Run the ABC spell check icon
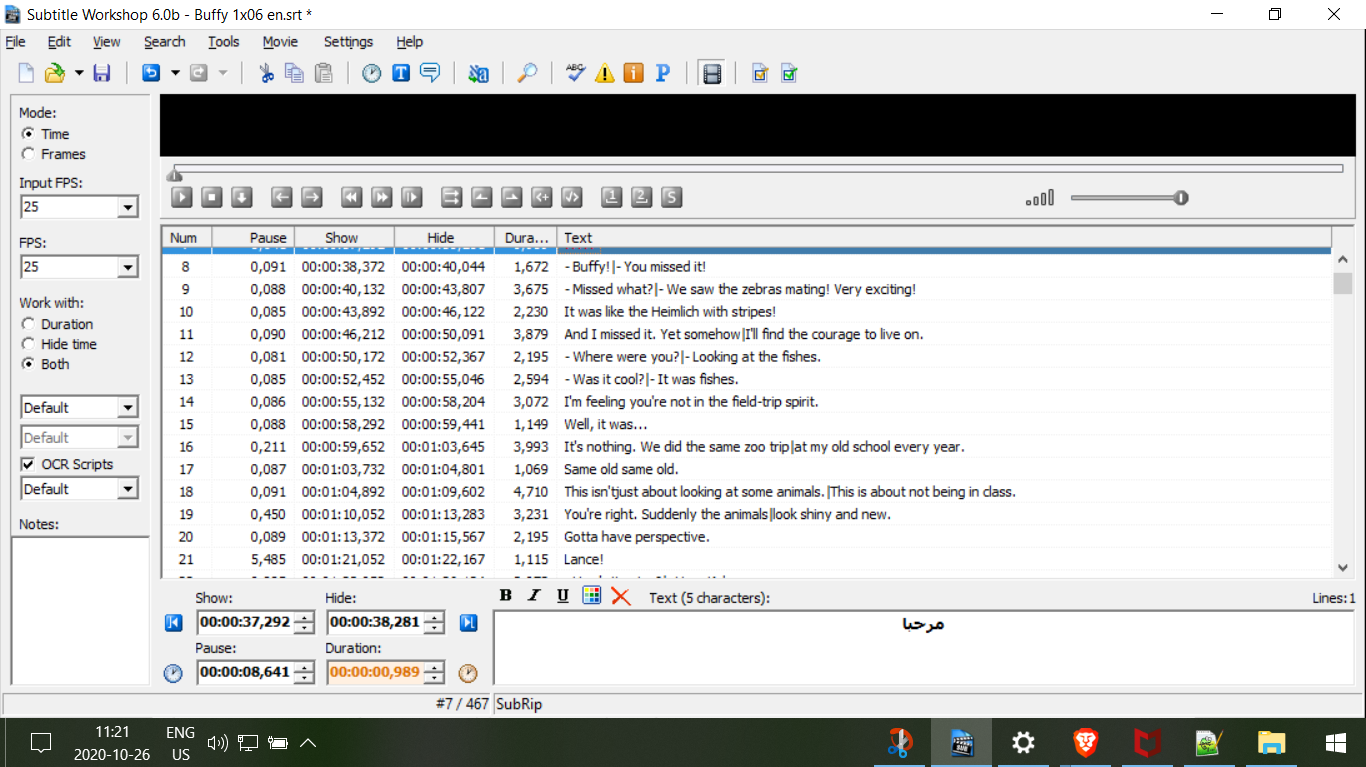Screen dimensions: 1366x767 575,73
